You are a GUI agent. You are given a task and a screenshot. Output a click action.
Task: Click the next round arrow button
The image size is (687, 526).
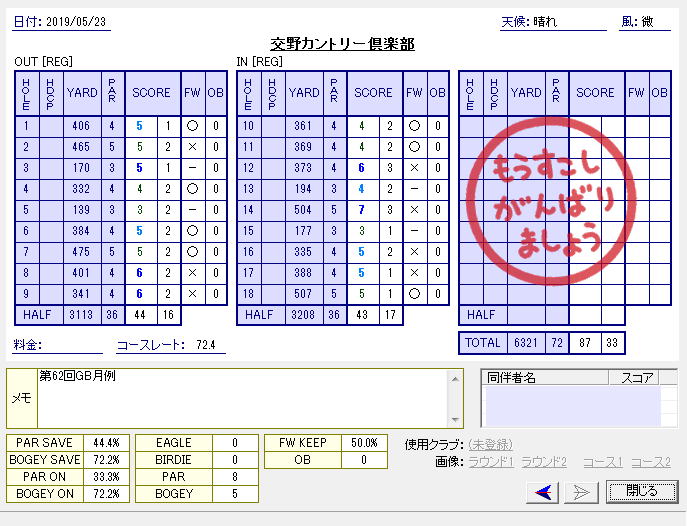584,491
